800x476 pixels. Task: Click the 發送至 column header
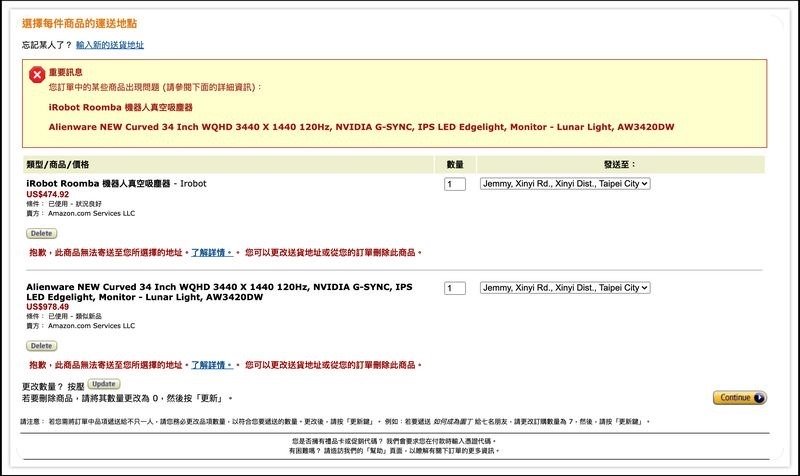[x=620, y=164]
